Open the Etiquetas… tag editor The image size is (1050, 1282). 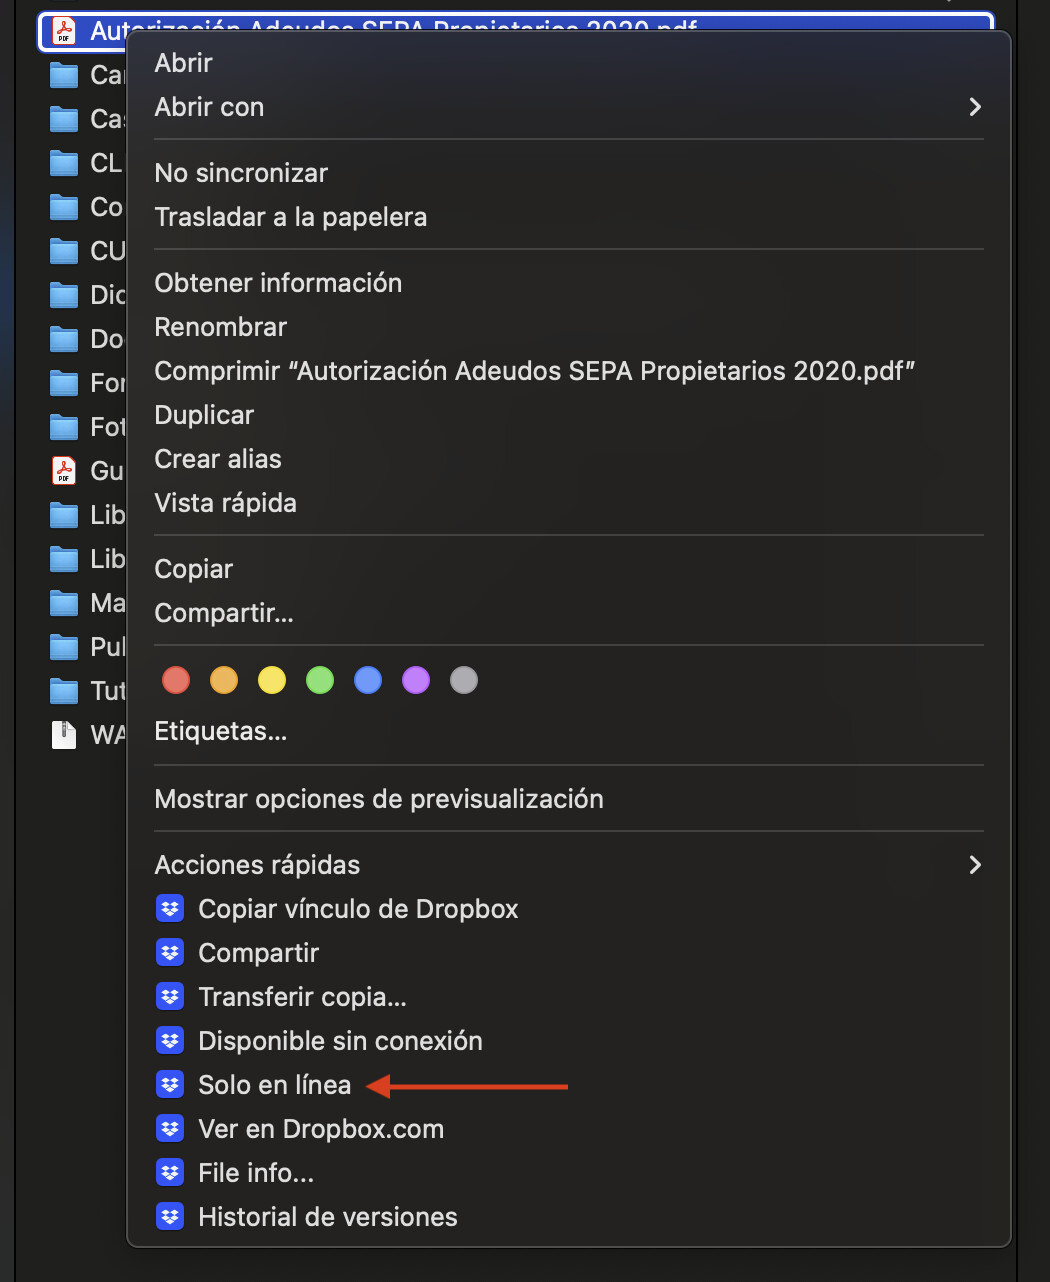221,732
